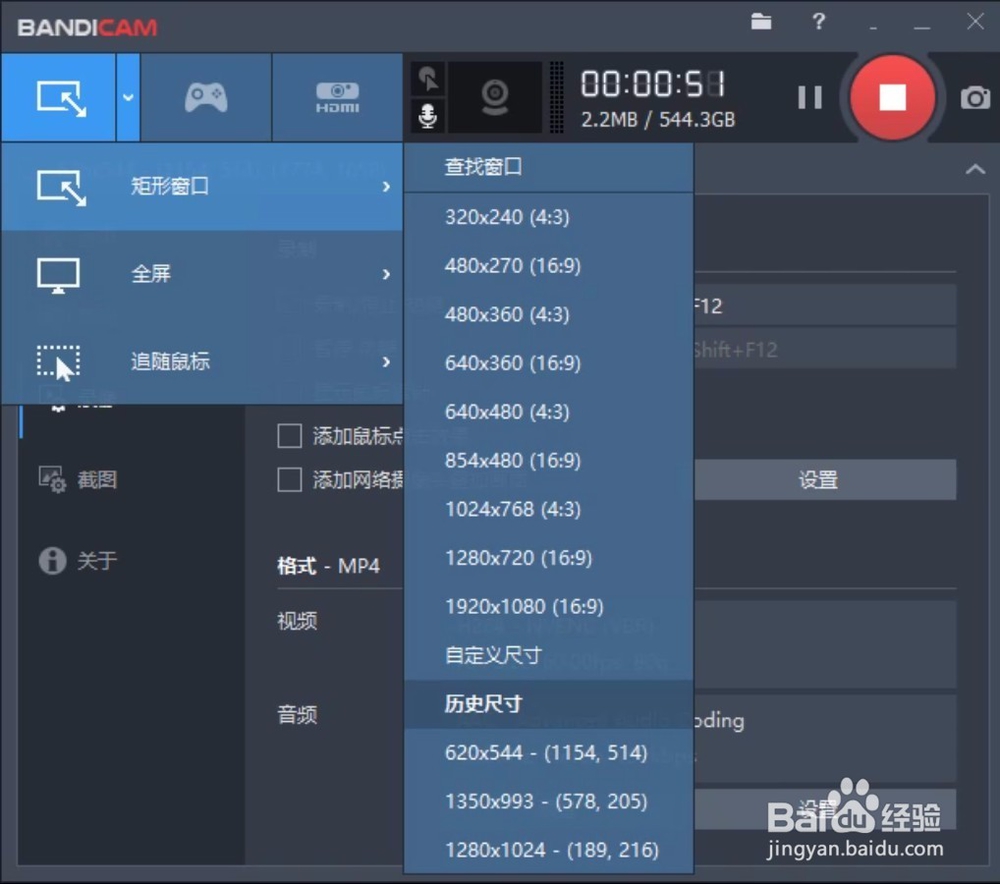Stop recording with the red button
This screenshot has width=1000, height=884.
pyautogui.click(x=892, y=98)
